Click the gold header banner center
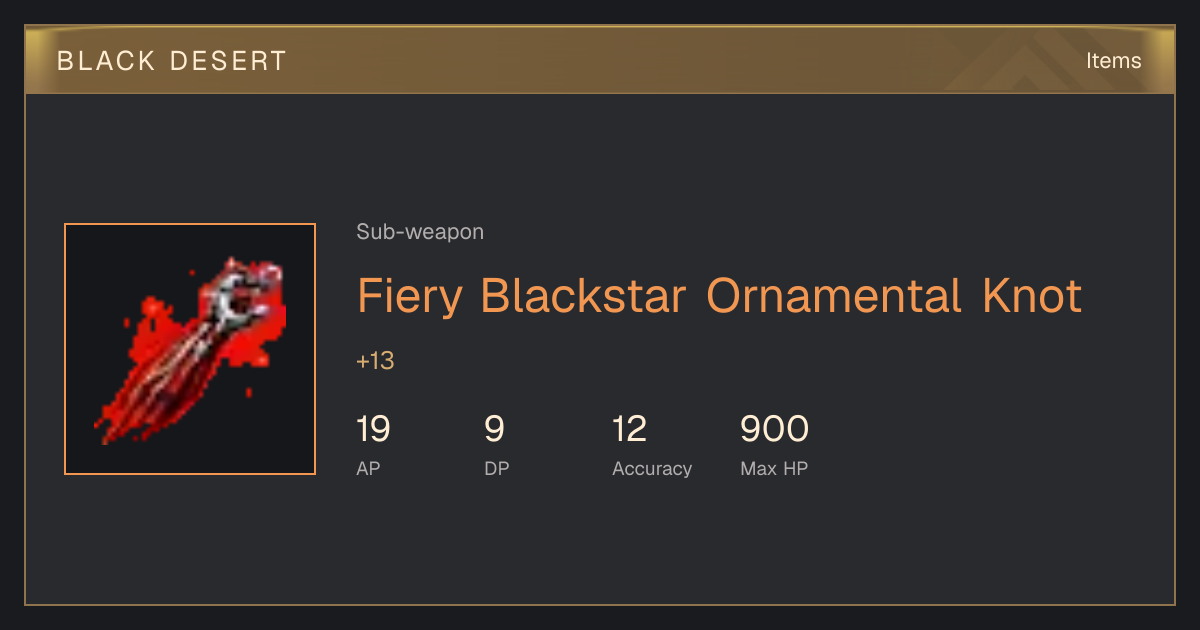 pos(600,60)
